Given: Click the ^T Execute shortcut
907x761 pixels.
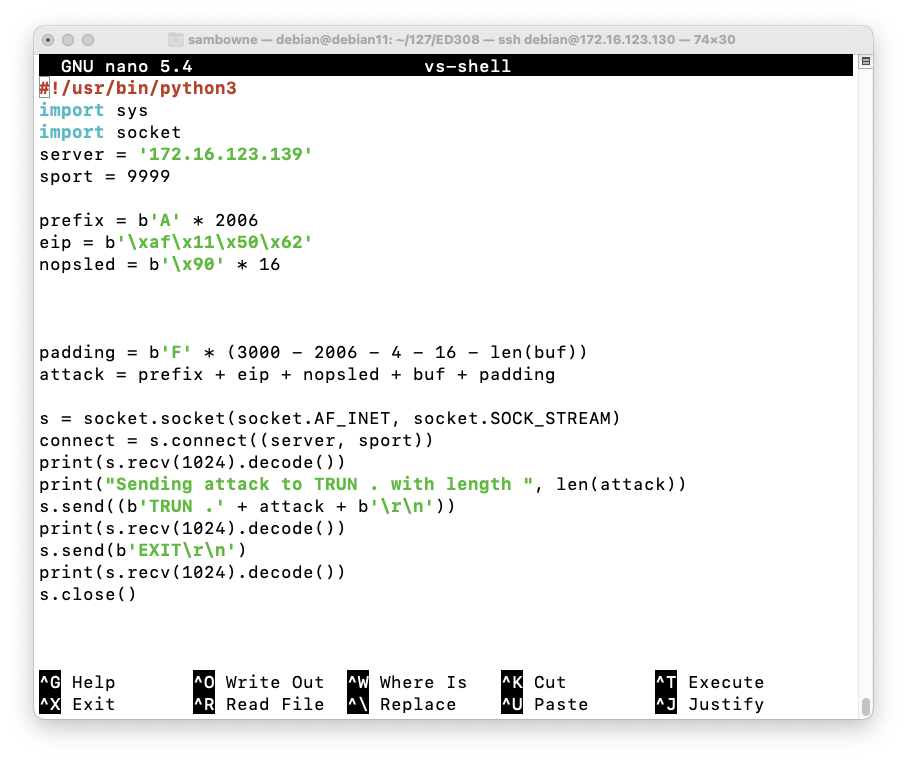Looking at the screenshot, I should point(710,682).
